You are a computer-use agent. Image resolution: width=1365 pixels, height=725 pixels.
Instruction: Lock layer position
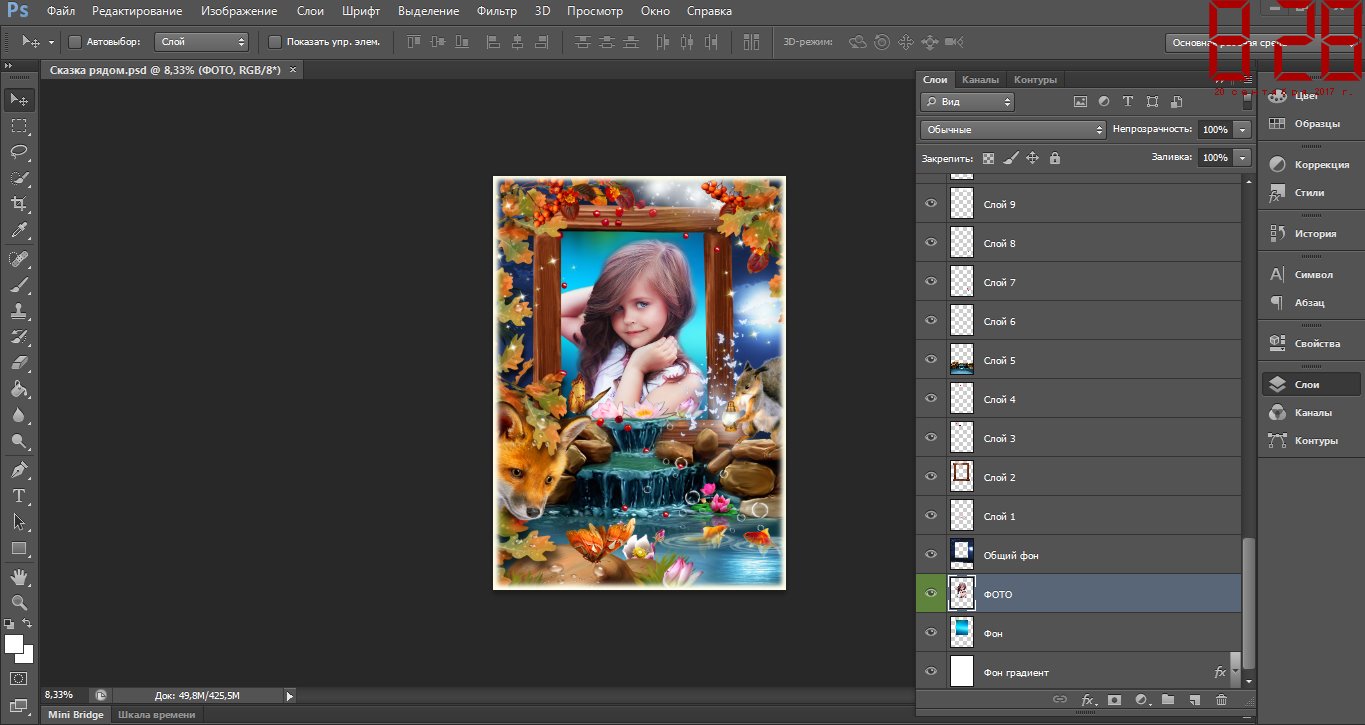1032,158
